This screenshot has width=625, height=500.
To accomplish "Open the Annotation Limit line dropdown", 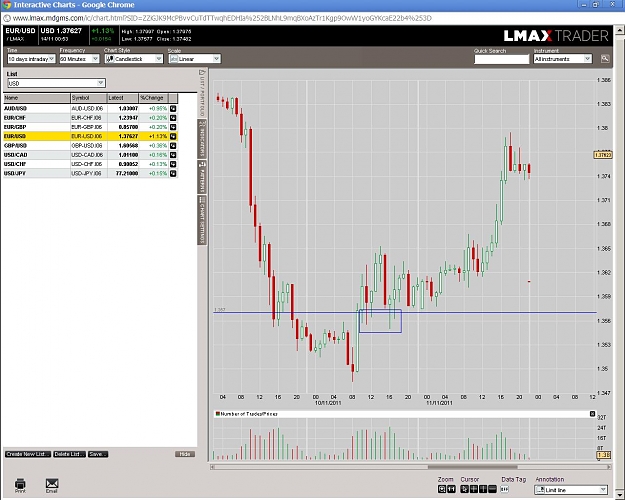I will tap(571, 490).
